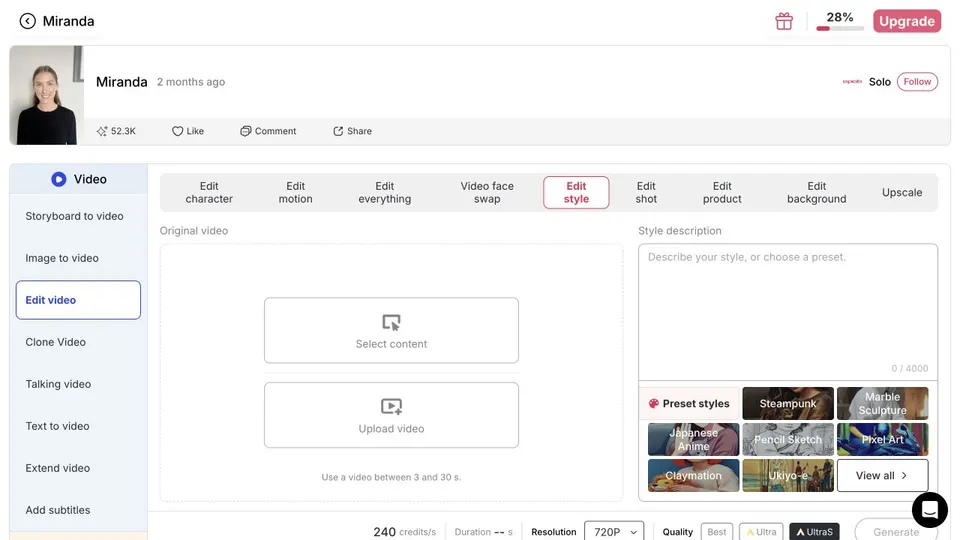Open Miranda's profile photo thumbnail
960x540 pixels.
(47, 96)
